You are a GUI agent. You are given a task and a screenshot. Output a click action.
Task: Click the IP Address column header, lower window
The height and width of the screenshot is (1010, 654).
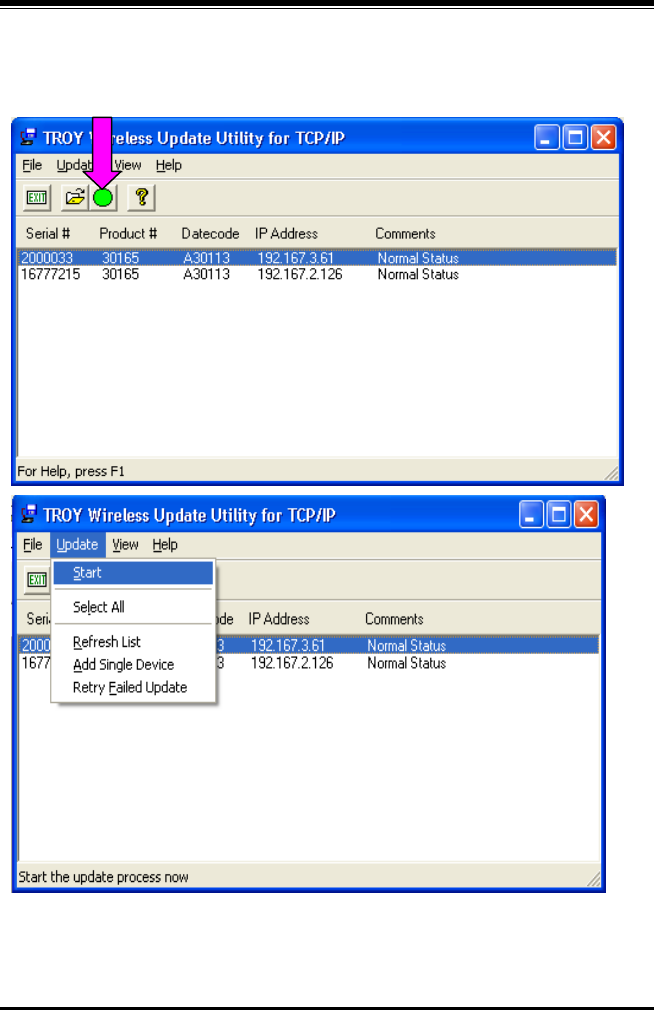279,619
